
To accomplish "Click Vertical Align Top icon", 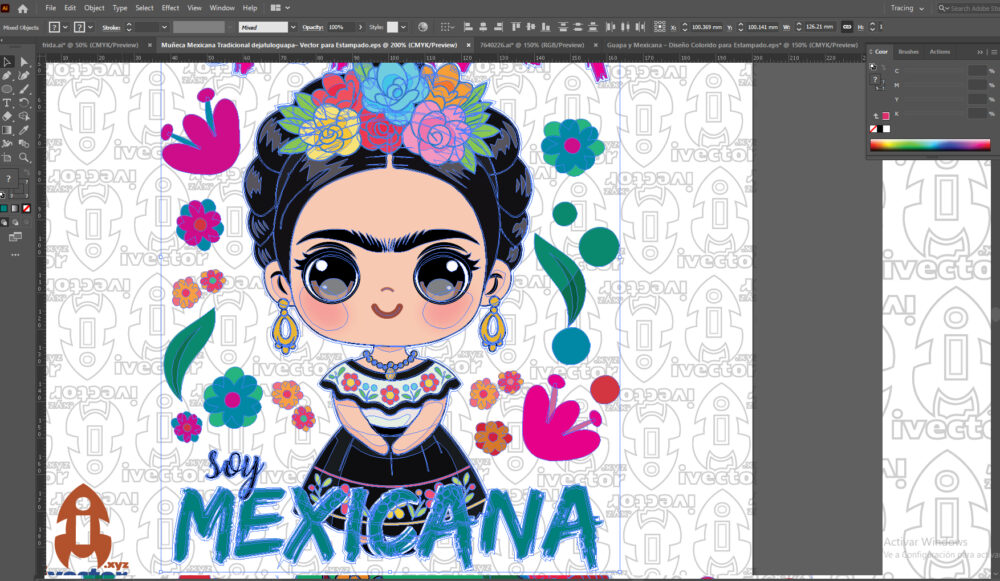I will 515,27.
